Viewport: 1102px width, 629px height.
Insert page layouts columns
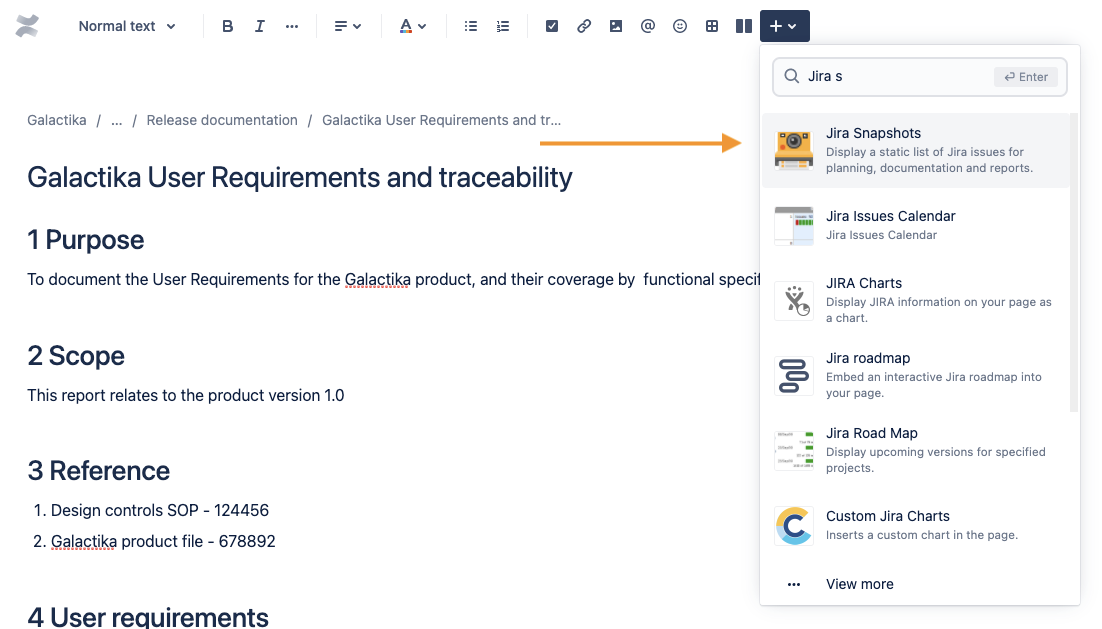pyautogui.click(x=744, y=26)
